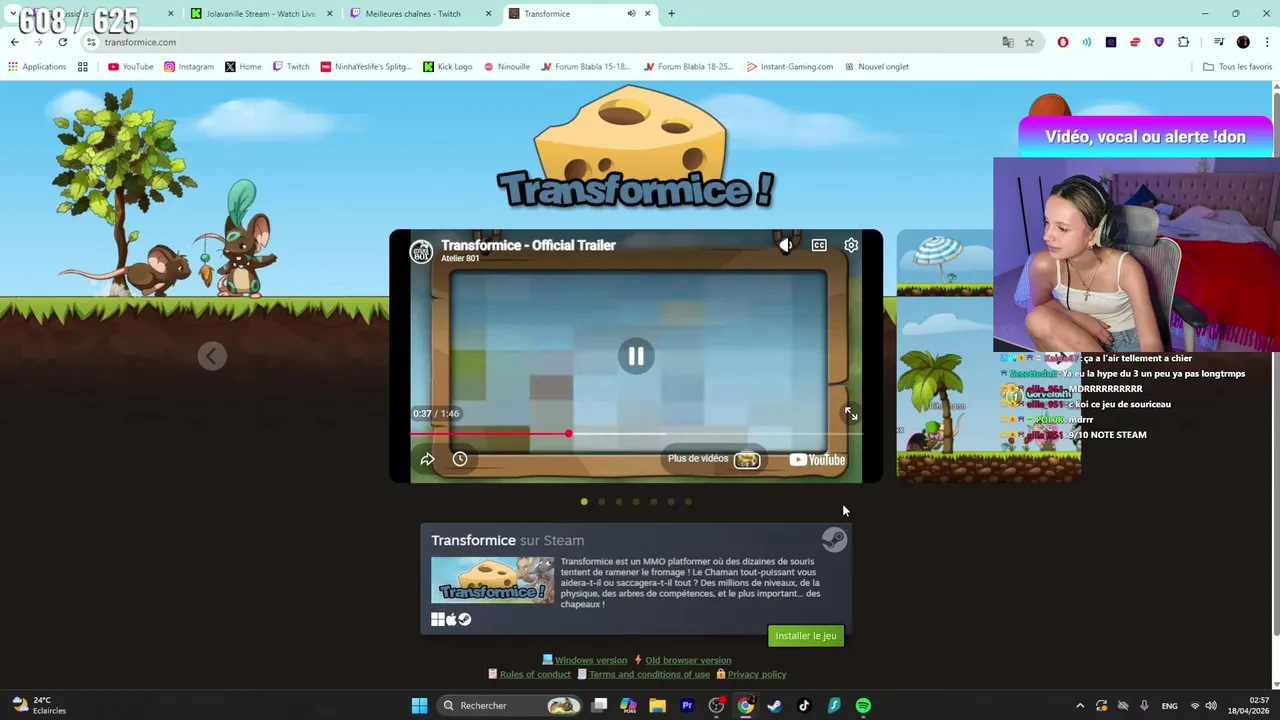Click the Transformice sur Steam title
Image resolution: width=1280 pixels, height=720 pixels.
(x=507, y=540)
